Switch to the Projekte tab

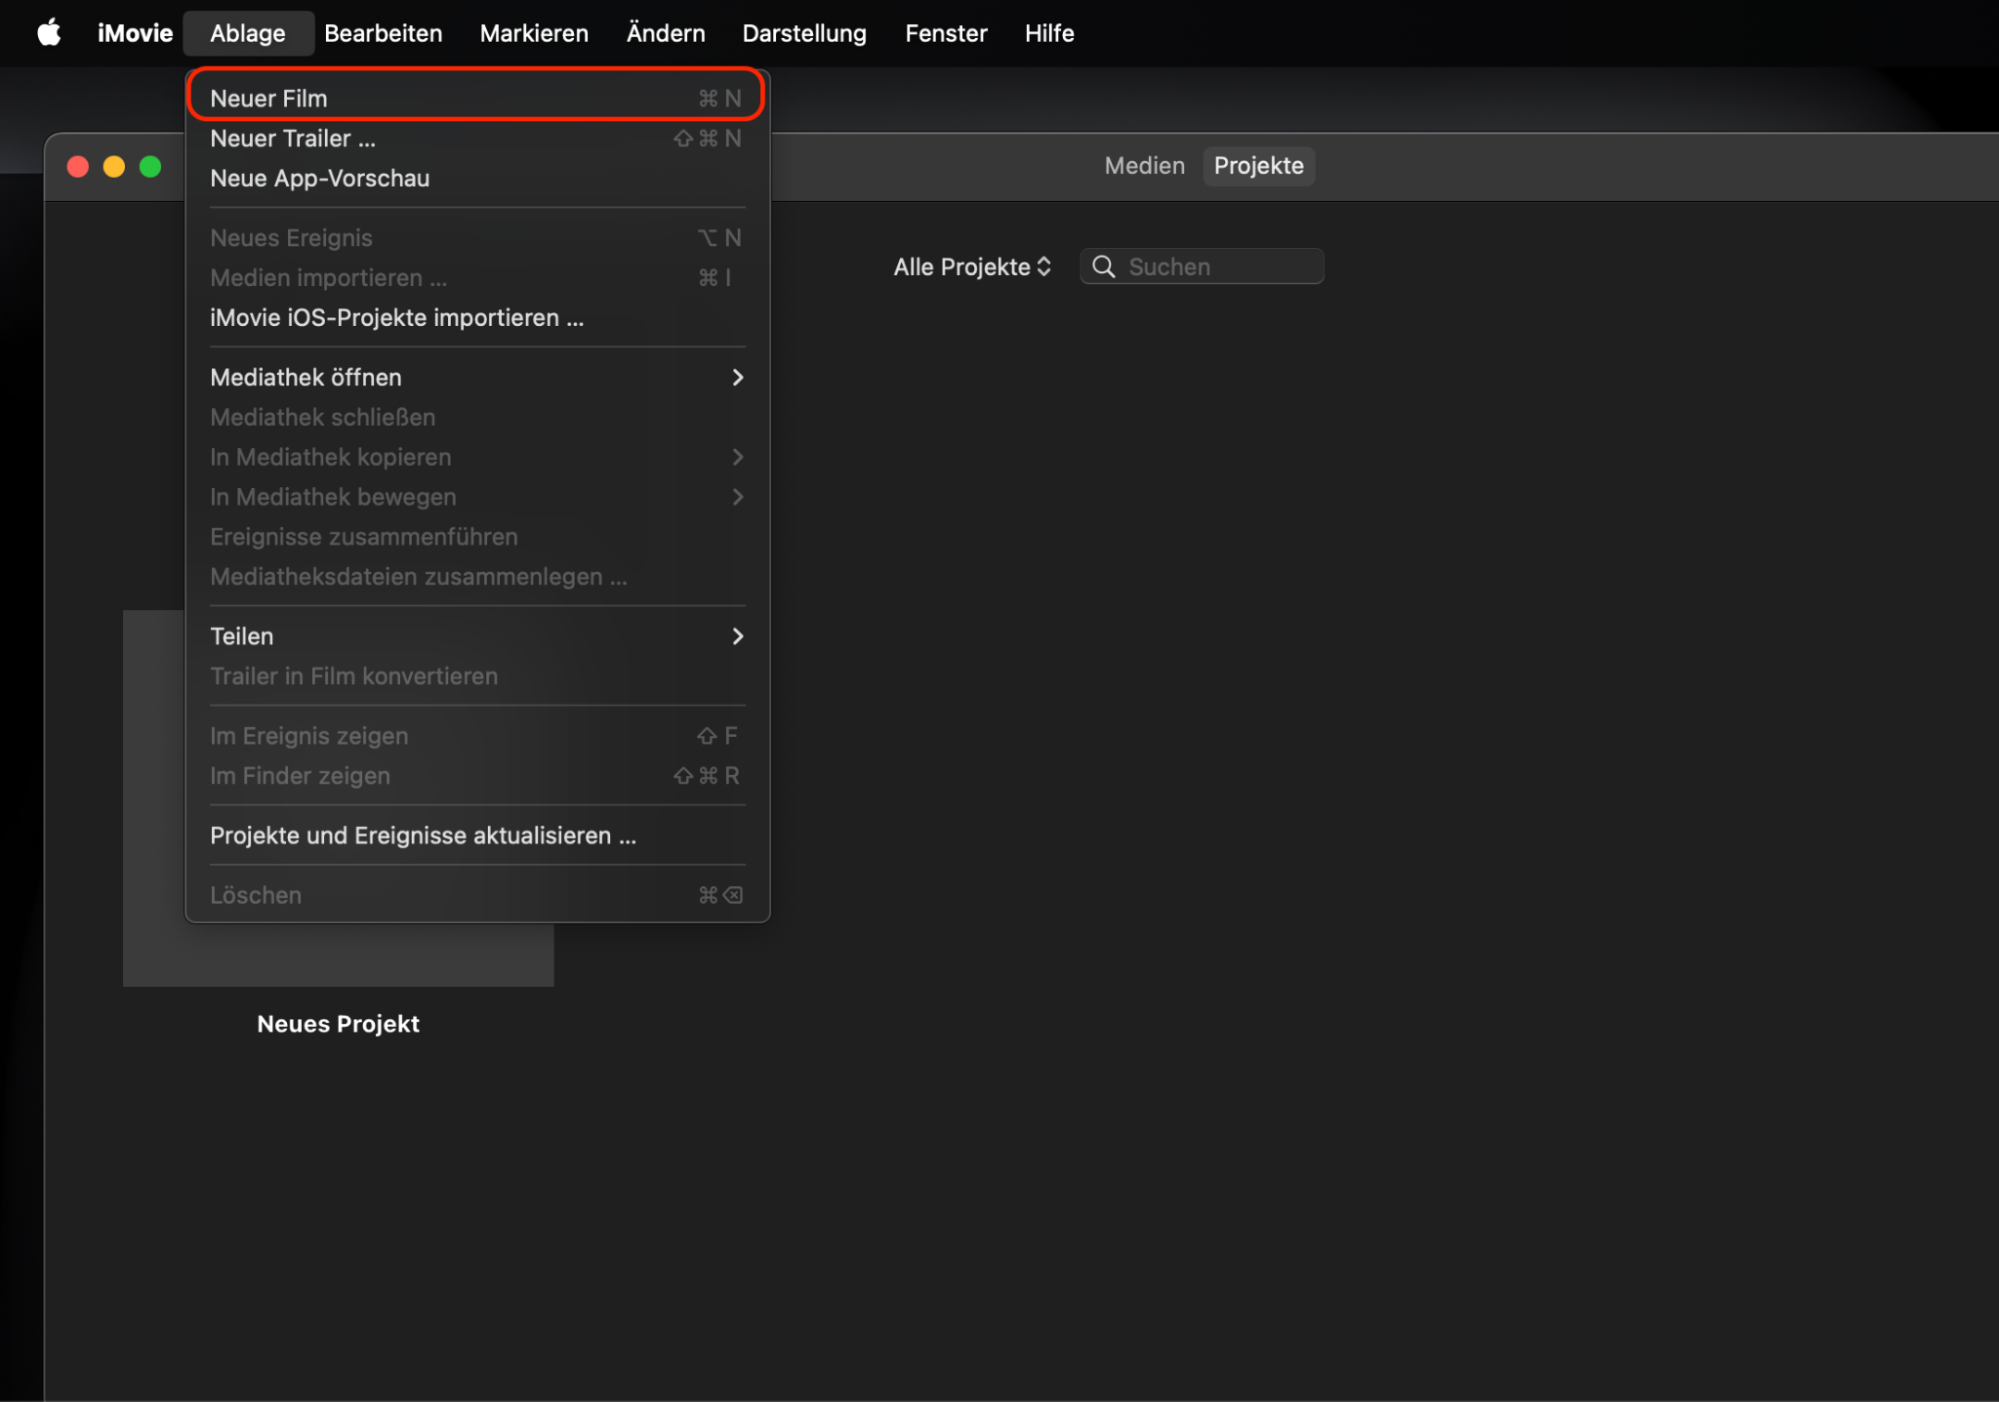click(1258, 166)
